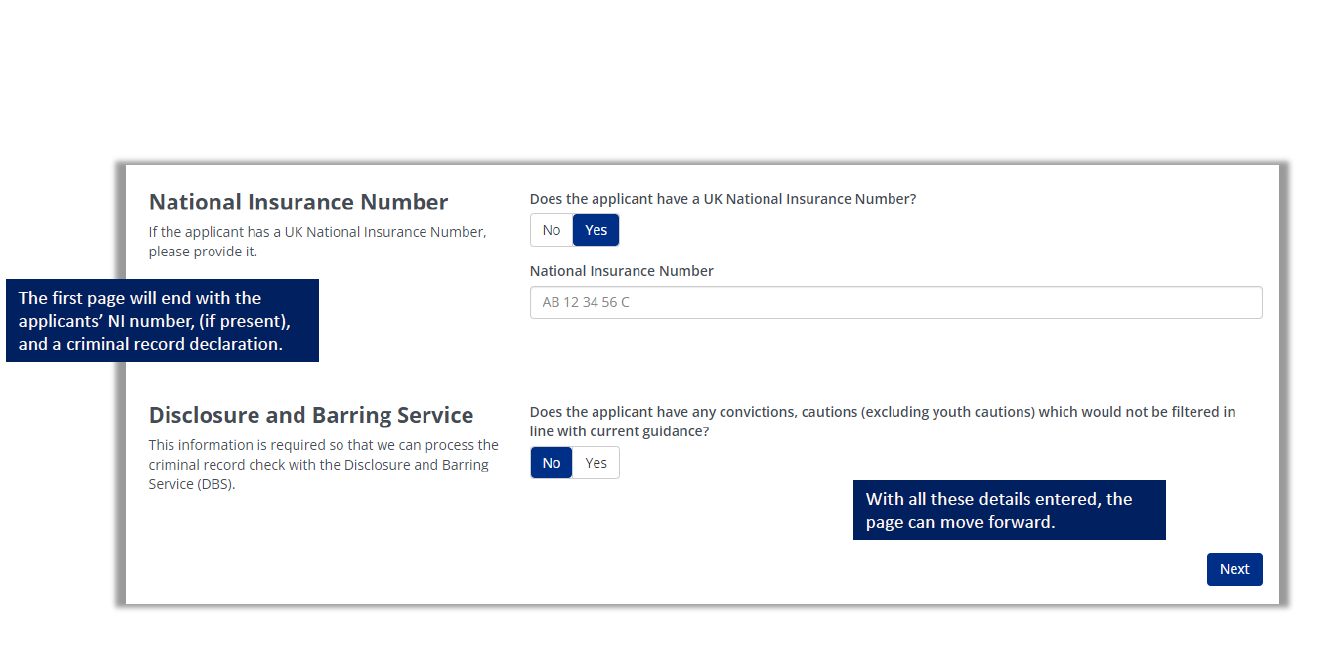Click the National Insurance Number input field
The height and width of the screenshot is (657, 1341).
coord(895,302)
